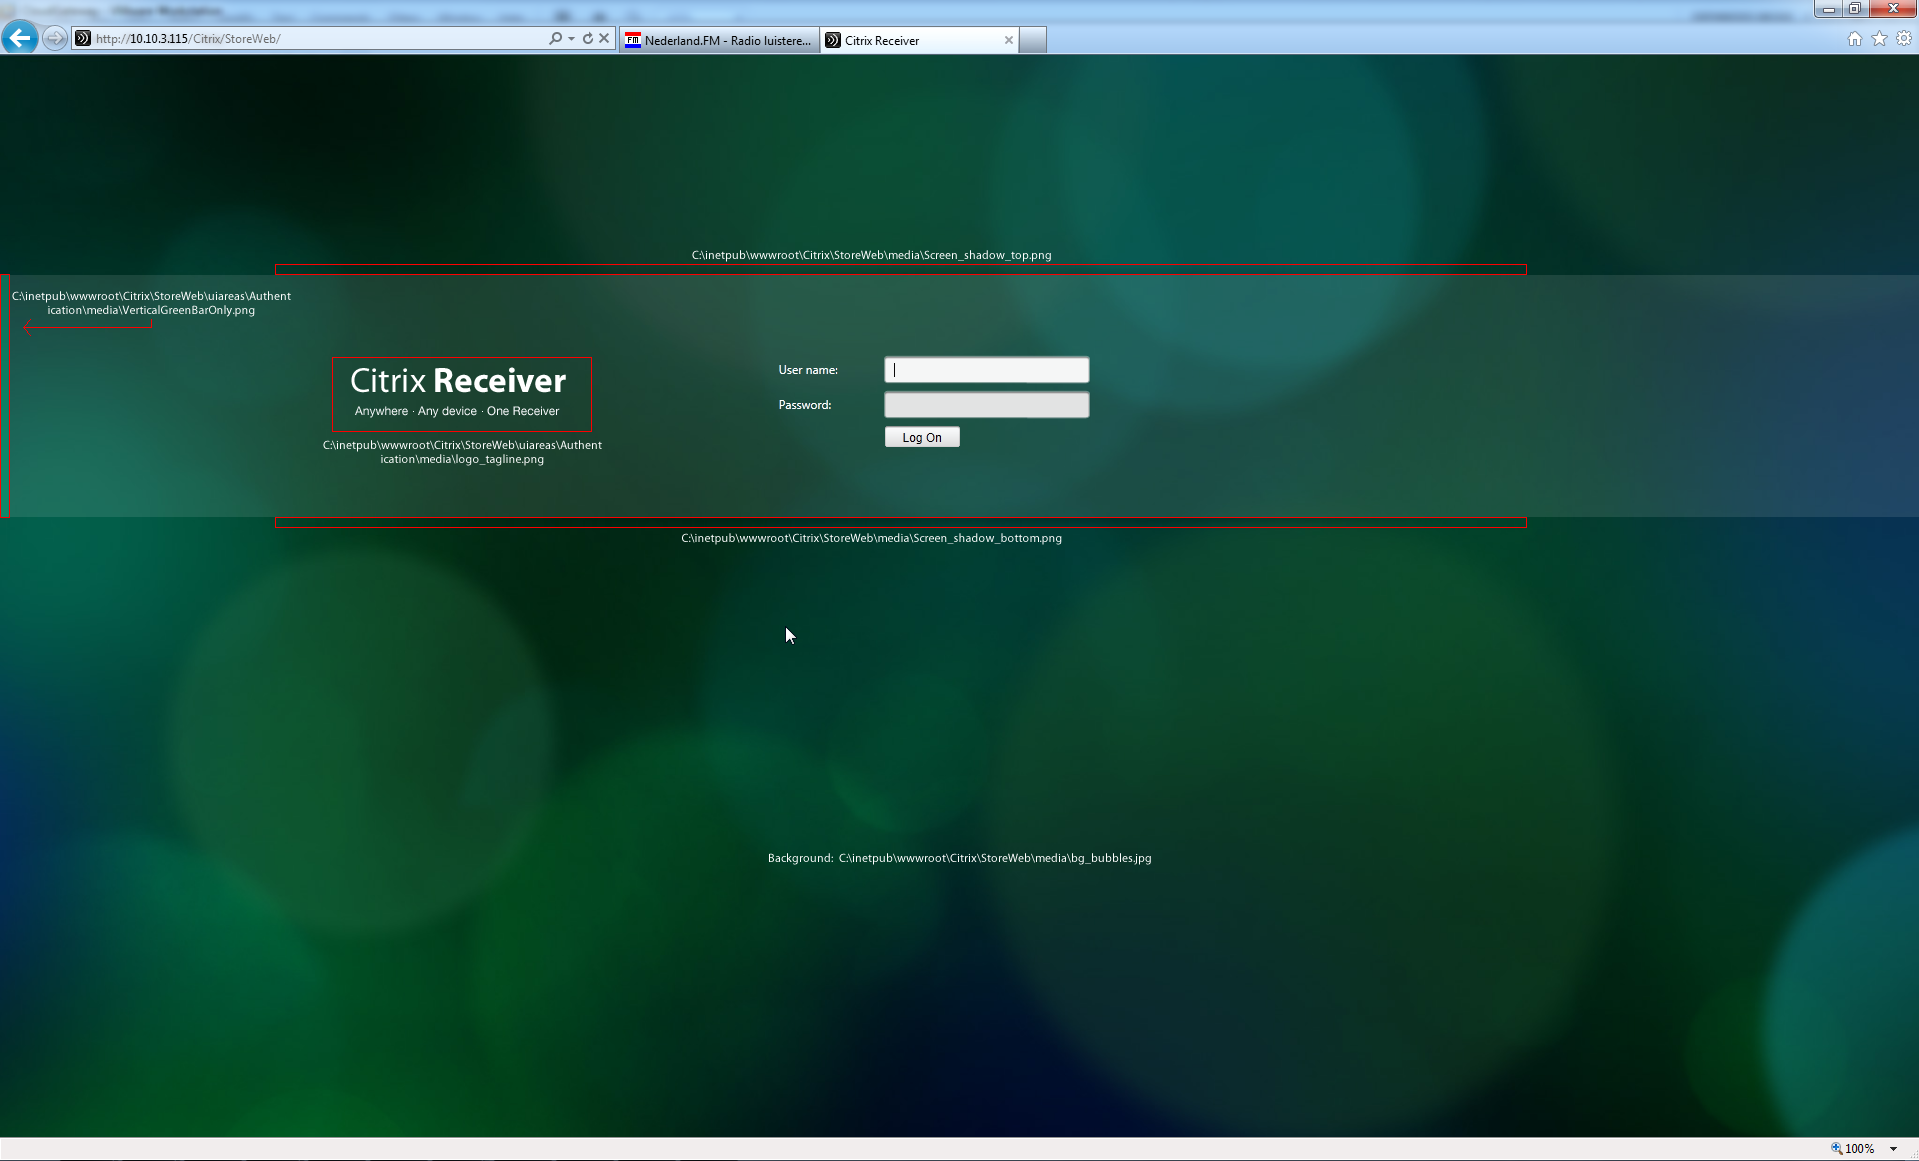Screen dimensions: 1919x1161
Task: Open the browser Home icon
Action: (1855, 39)
